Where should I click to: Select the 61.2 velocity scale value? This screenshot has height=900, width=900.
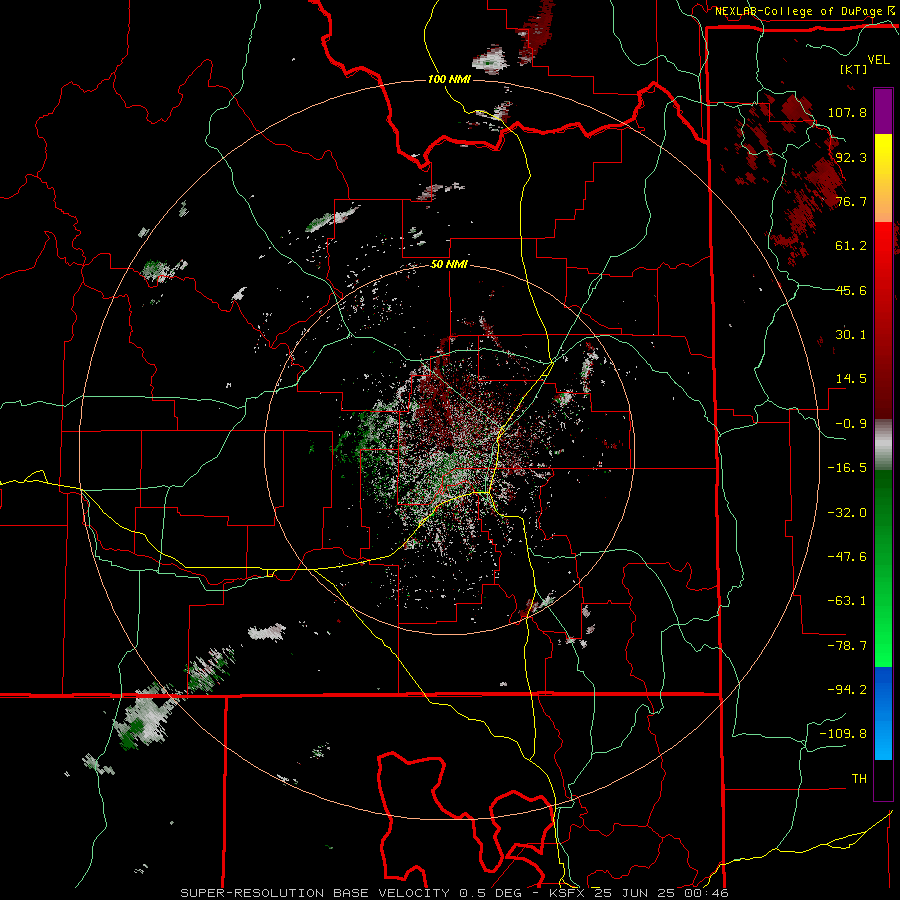point(851,246)
